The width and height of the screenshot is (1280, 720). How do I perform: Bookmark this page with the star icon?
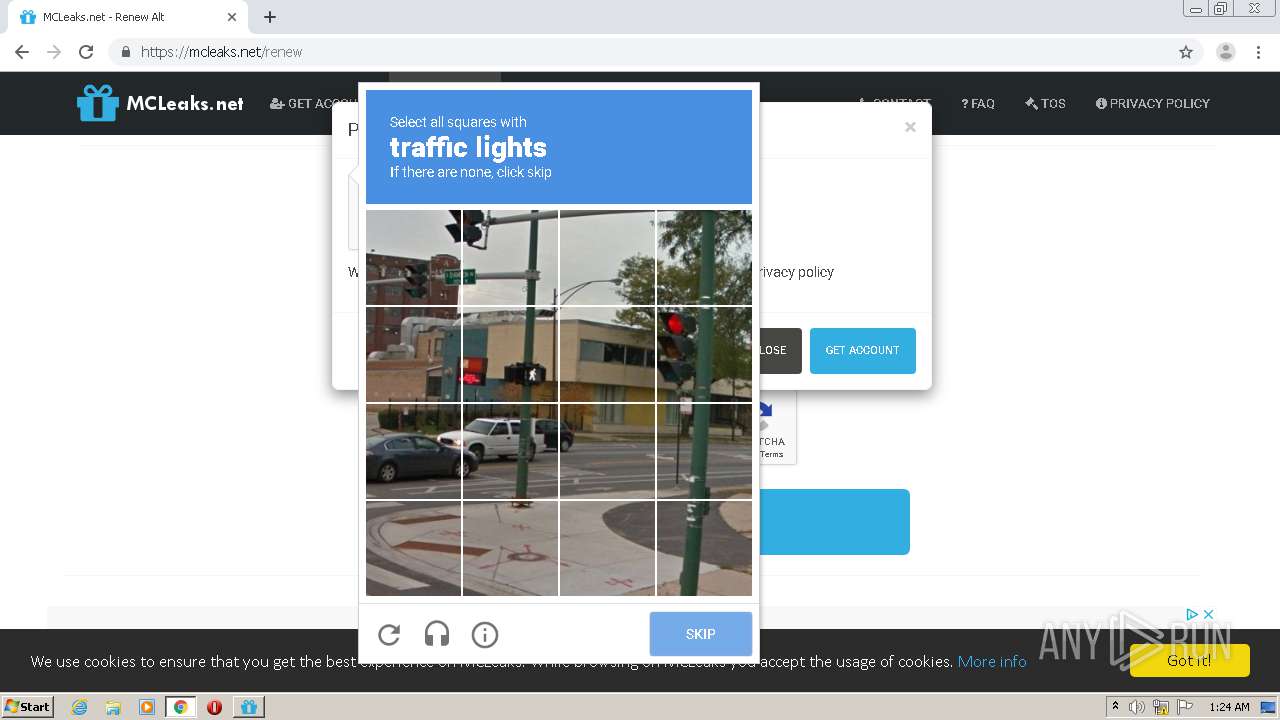click(x=1186, y=52)
